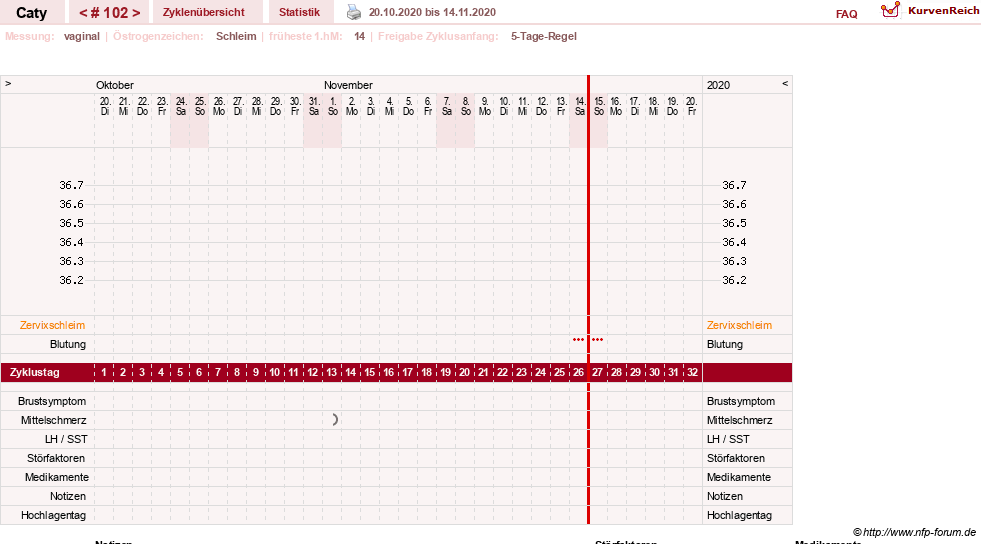The width and height of the screenshot is (981, 544).
Task: Click date header 31. Sa
Action: click(314, 106)
